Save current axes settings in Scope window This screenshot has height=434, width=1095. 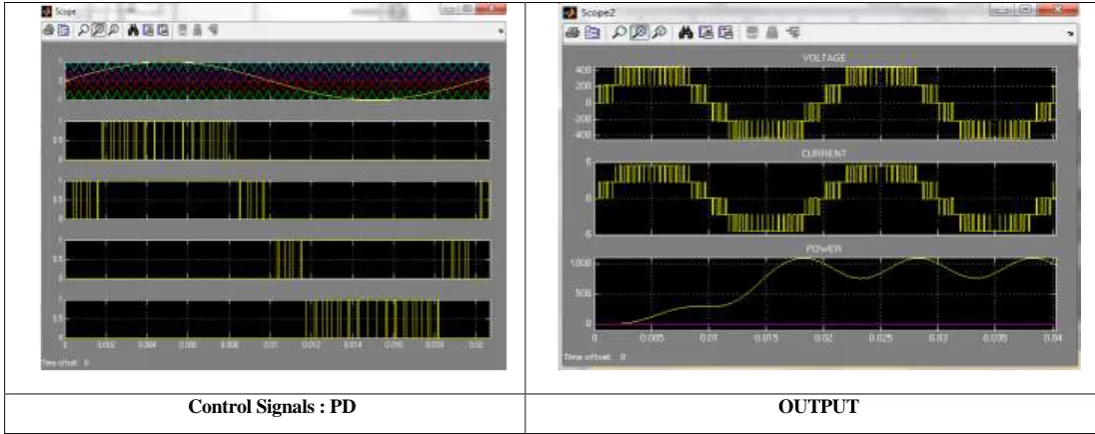coord(148,31)
